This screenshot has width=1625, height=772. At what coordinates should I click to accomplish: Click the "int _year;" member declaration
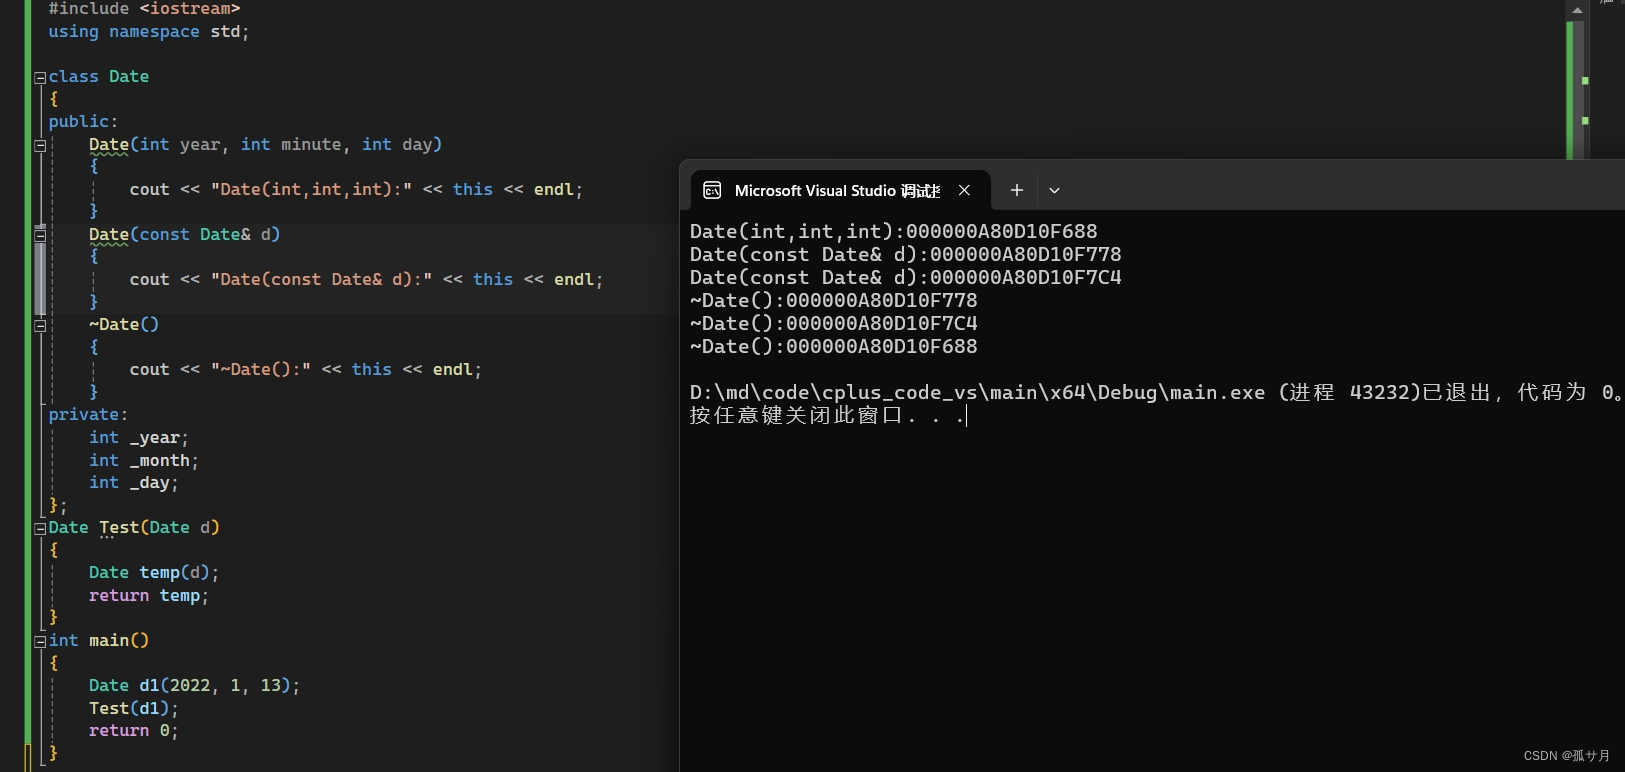coord(138,438)
